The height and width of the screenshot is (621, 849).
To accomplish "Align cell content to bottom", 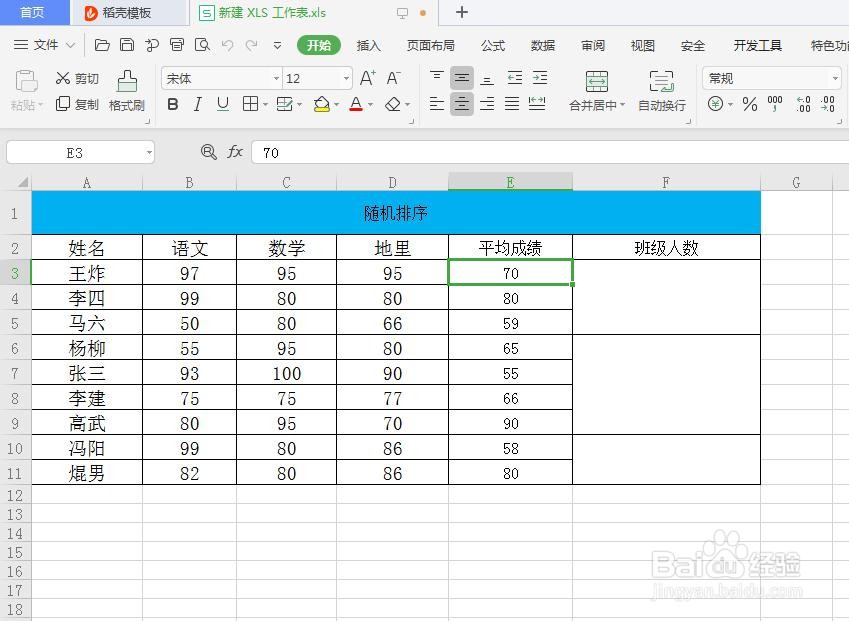I will [x=487, y=79].
